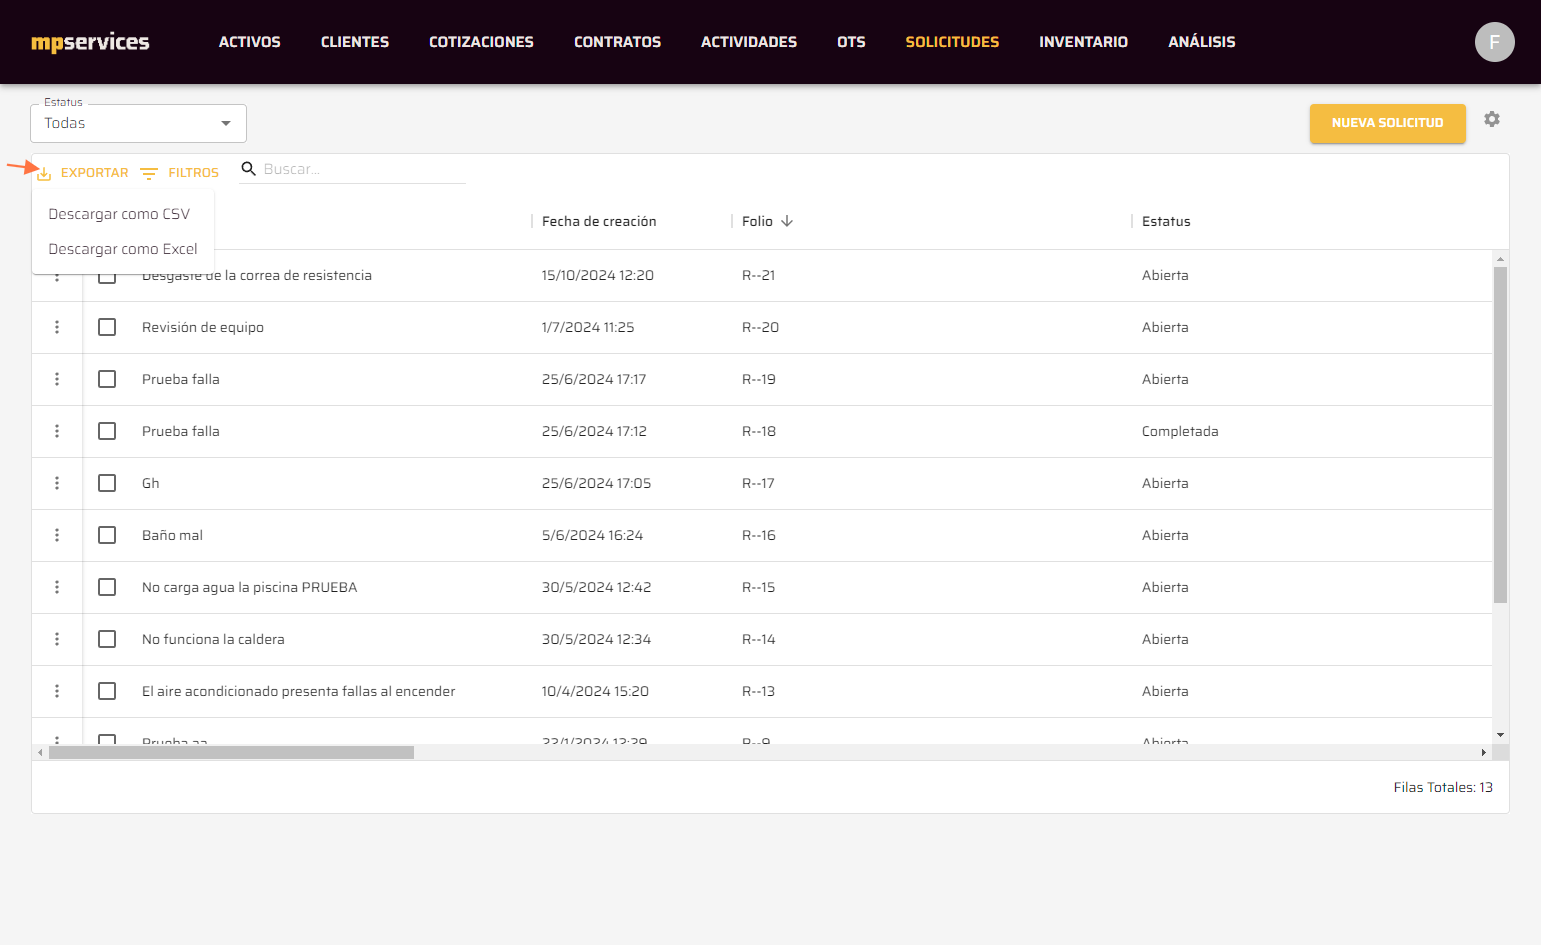This screenshot has height=945, width=1541.
Task: Click the NUEVA SOLICITUD button
Action: point(1388,123)
